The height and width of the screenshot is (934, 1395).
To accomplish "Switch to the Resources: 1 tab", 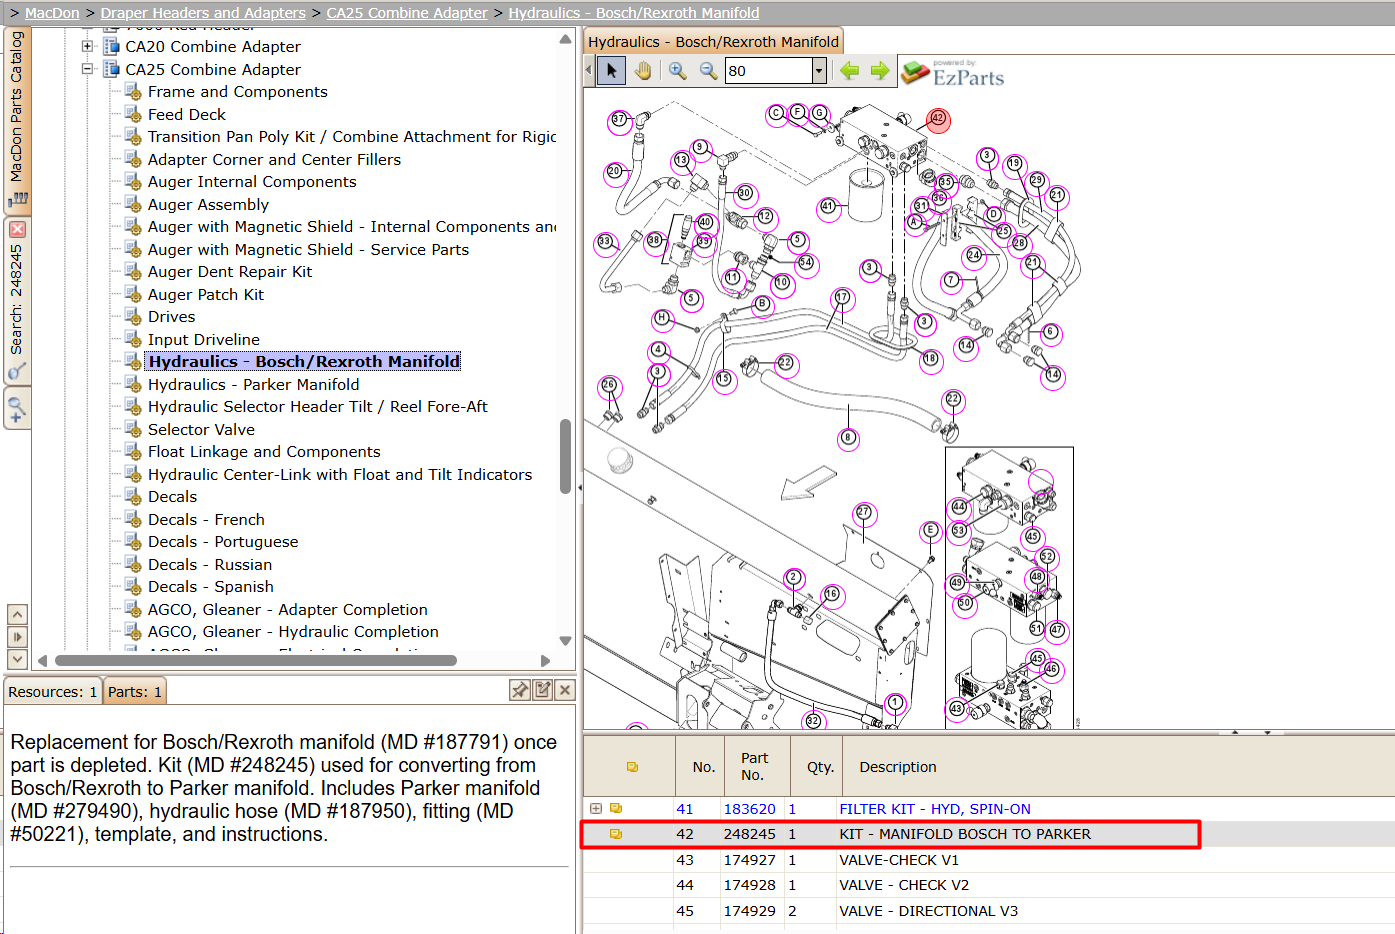I will click(52, 692).
